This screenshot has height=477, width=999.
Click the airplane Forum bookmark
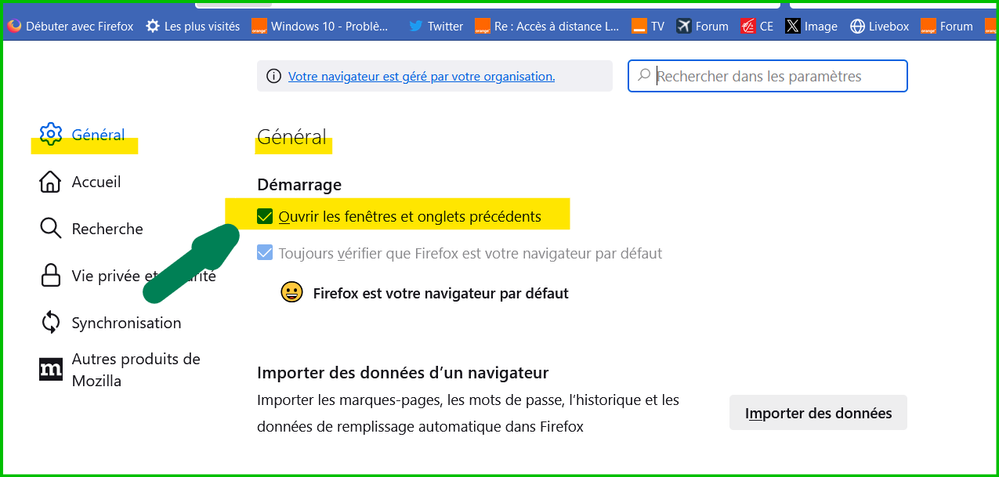point(684,26)
